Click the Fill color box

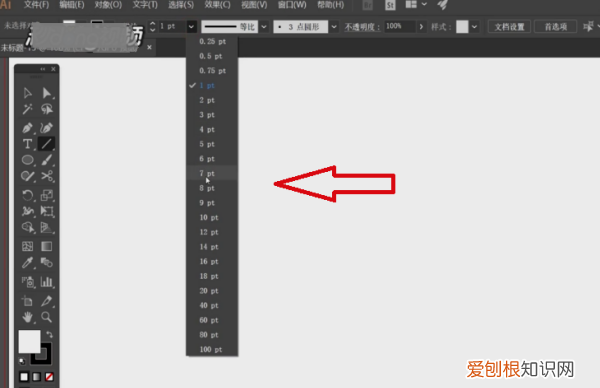(29, 341)
